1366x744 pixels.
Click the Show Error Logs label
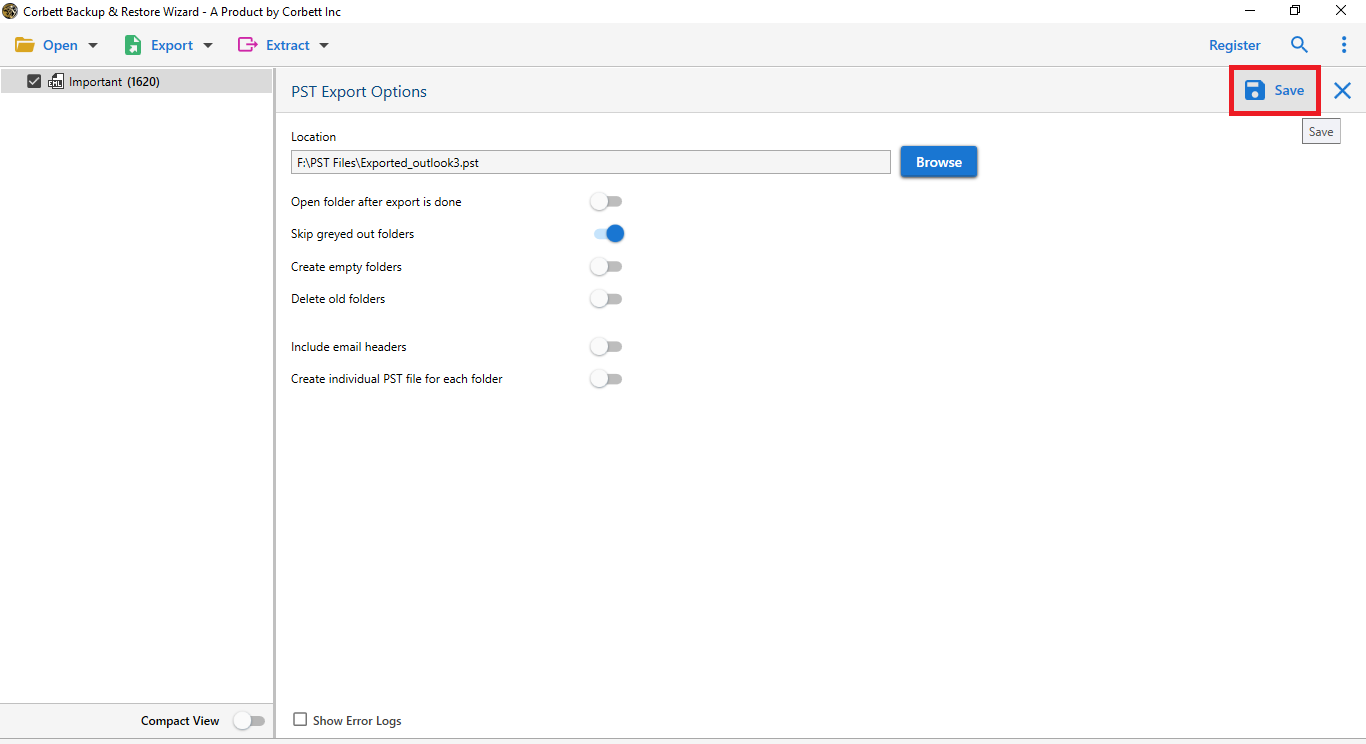click(x=357, y=721)
